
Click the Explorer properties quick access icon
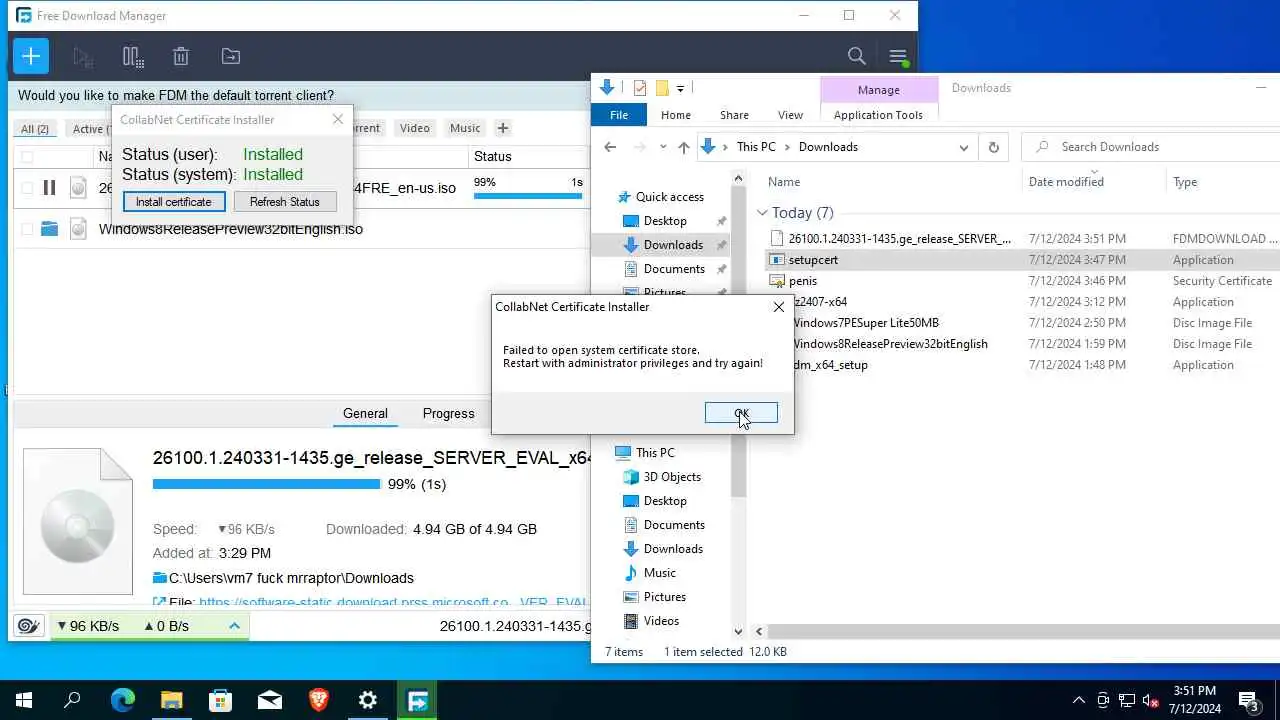pyautogui.click(x=640, y=88)
